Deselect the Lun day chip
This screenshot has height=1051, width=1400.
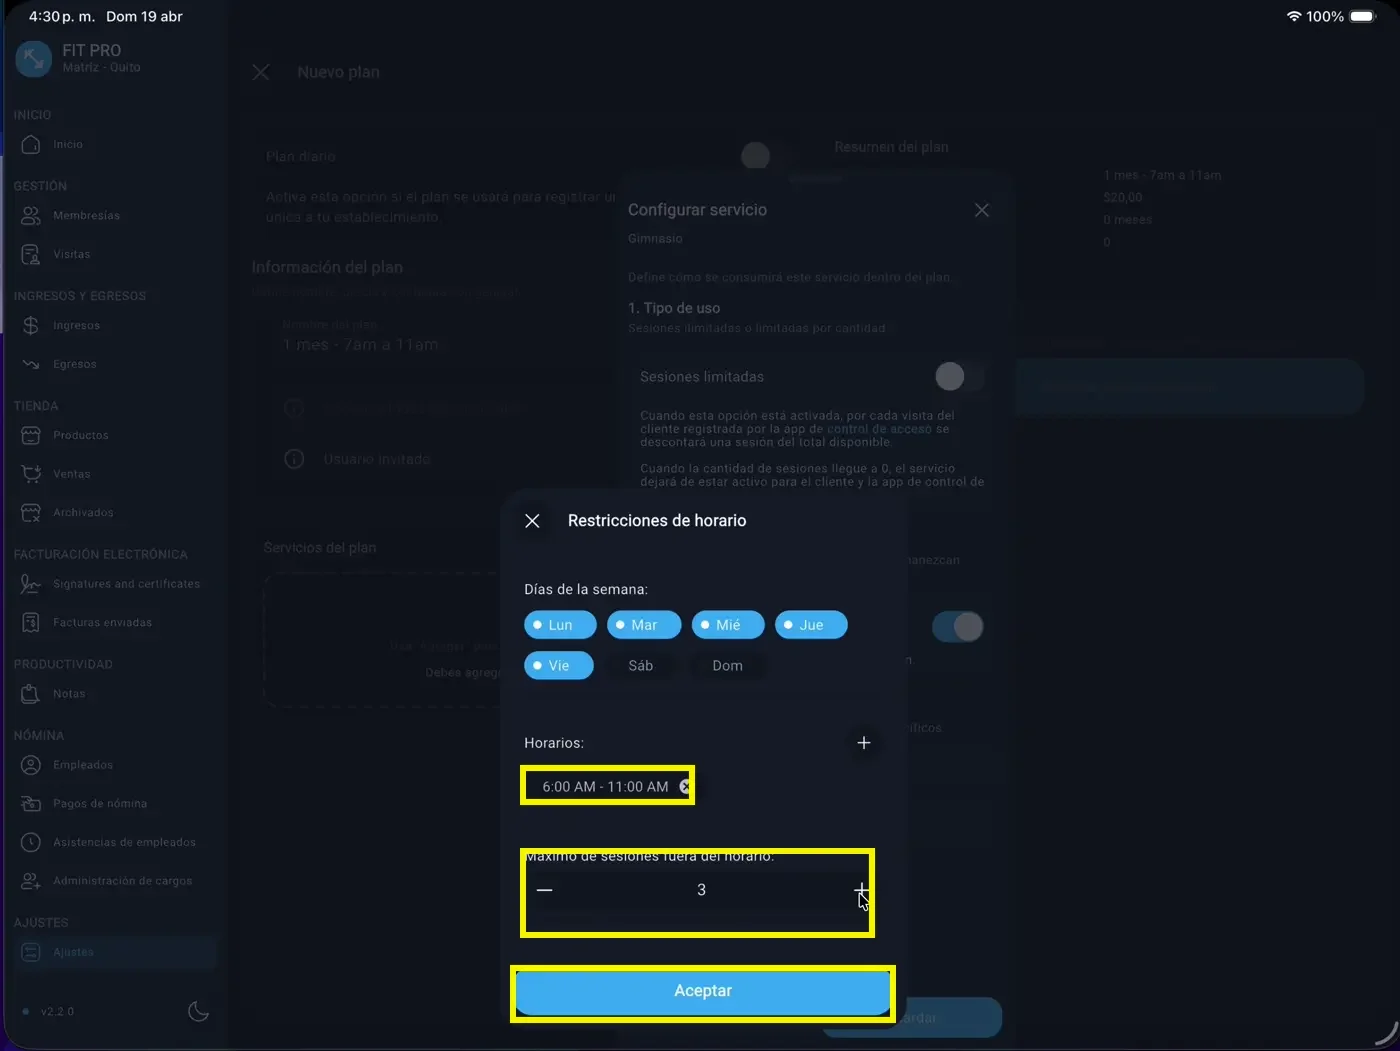(560, 625)
